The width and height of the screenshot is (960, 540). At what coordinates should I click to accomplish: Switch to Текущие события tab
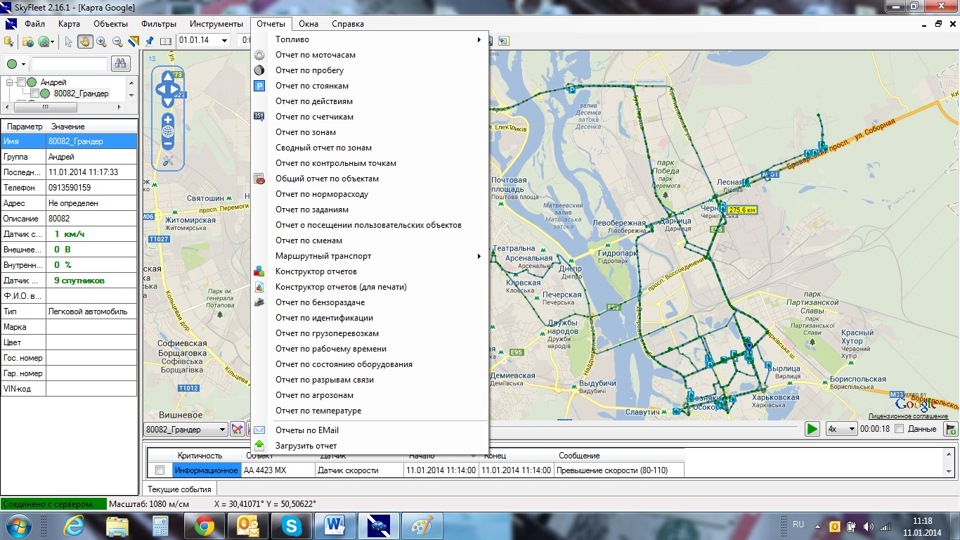coord(179,489)
